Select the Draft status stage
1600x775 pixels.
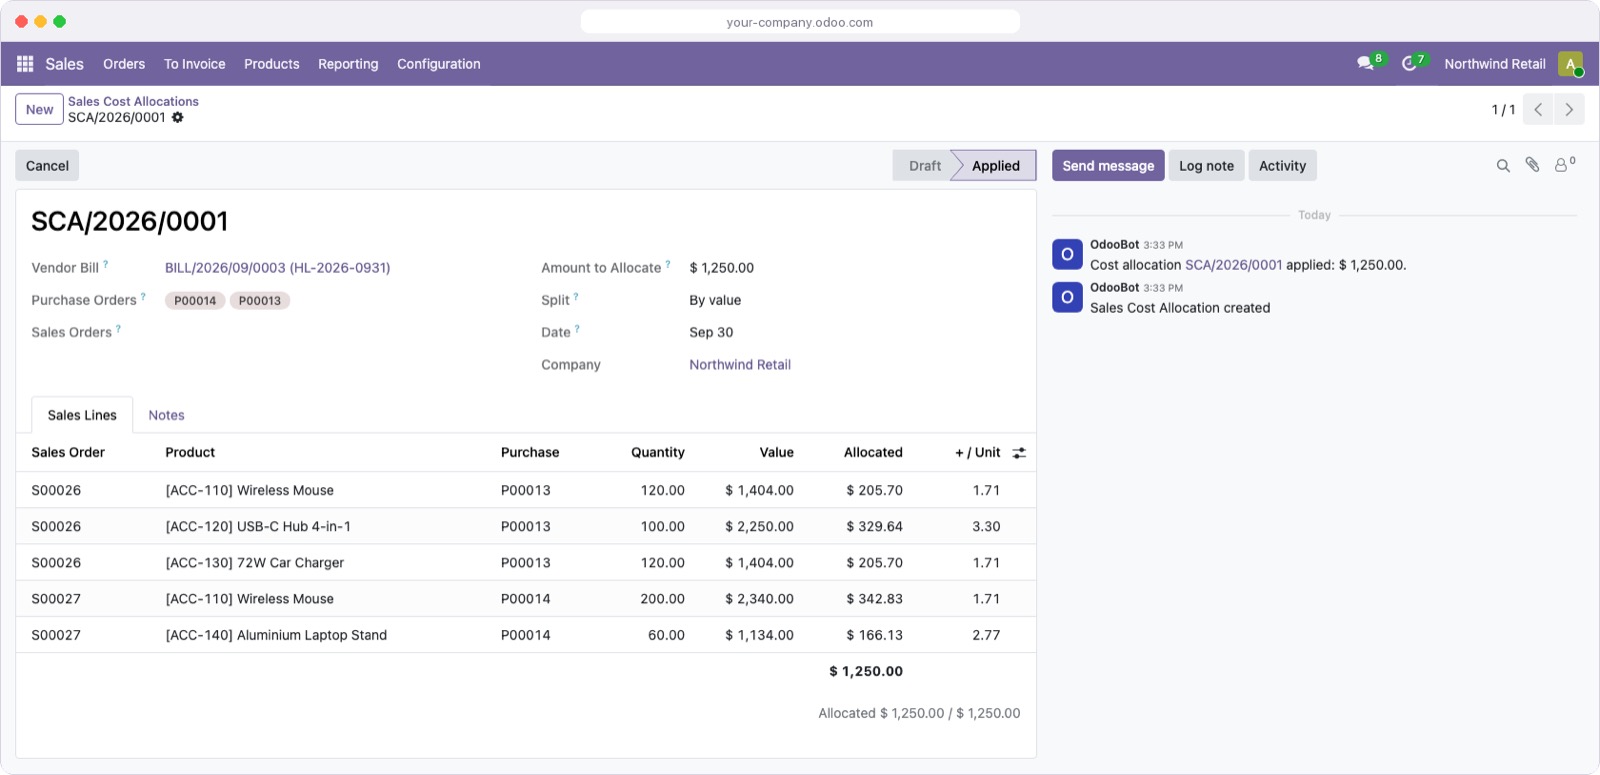[924, 166]
